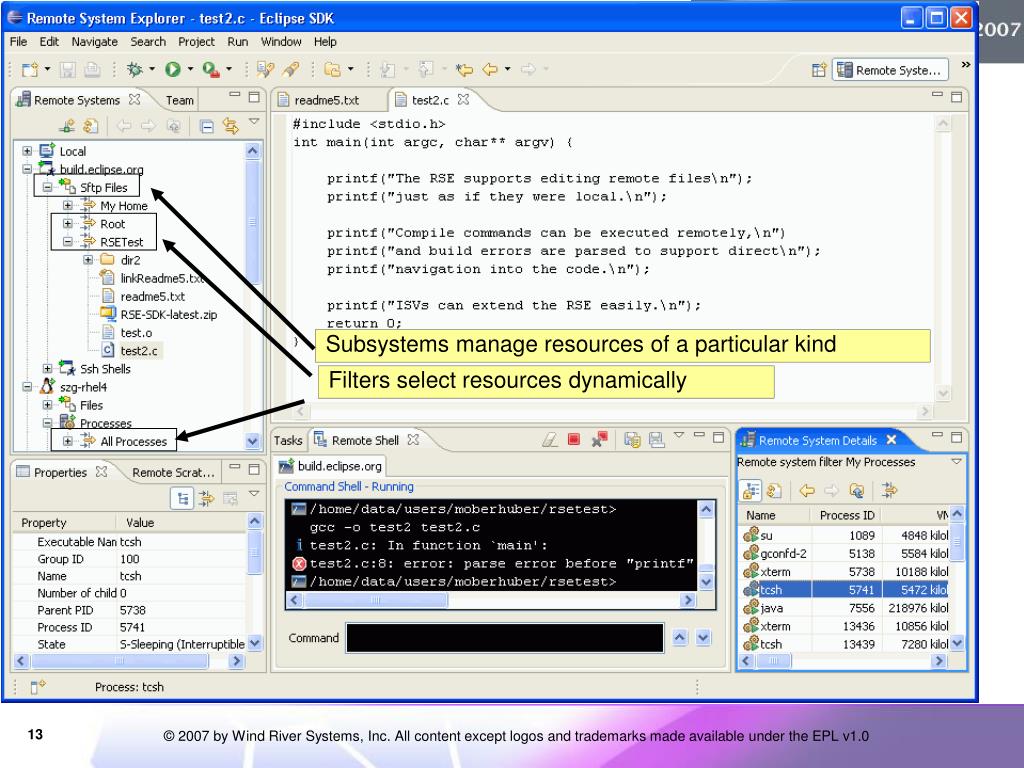Click the Name column header in process table
Image resolution: width=1024 pixels, height=768 pixels.
tap(775, 515)
